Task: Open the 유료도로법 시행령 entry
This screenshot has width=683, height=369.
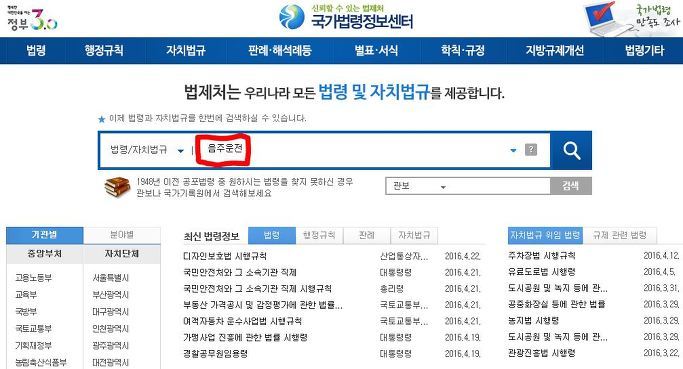Action: coord(541,272)
